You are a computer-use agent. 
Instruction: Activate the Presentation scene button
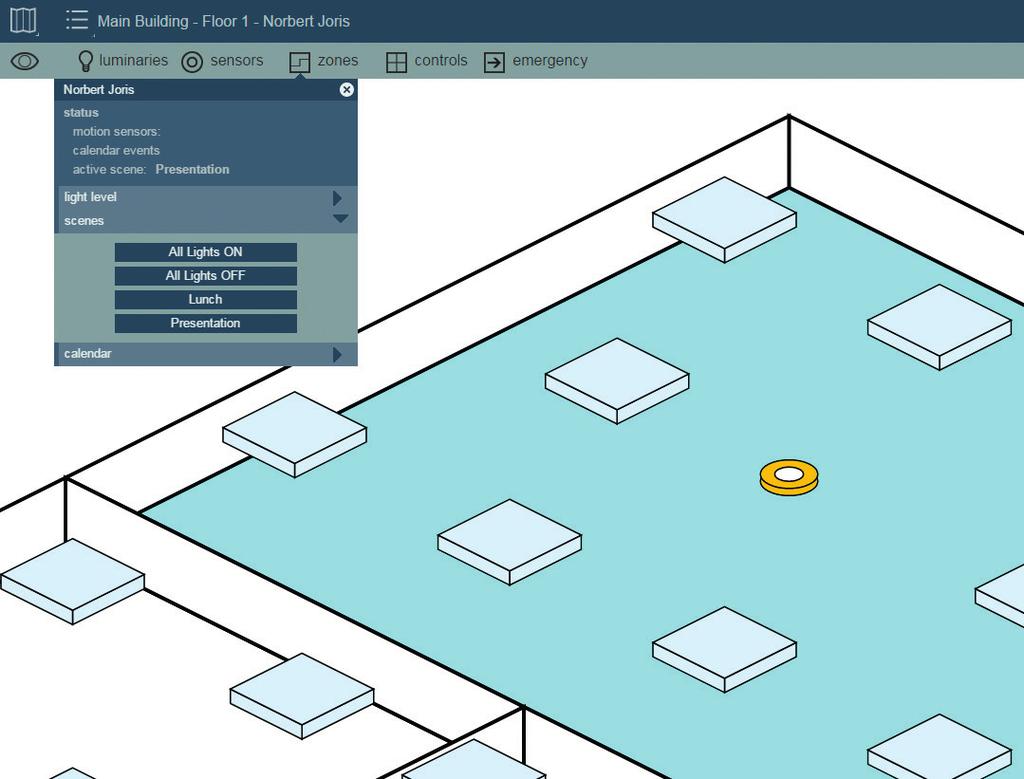click(206, 323)
